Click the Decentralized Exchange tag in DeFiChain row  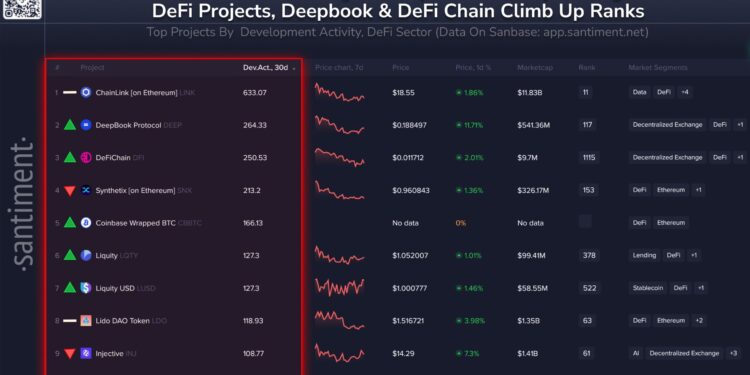coord(667,157)
